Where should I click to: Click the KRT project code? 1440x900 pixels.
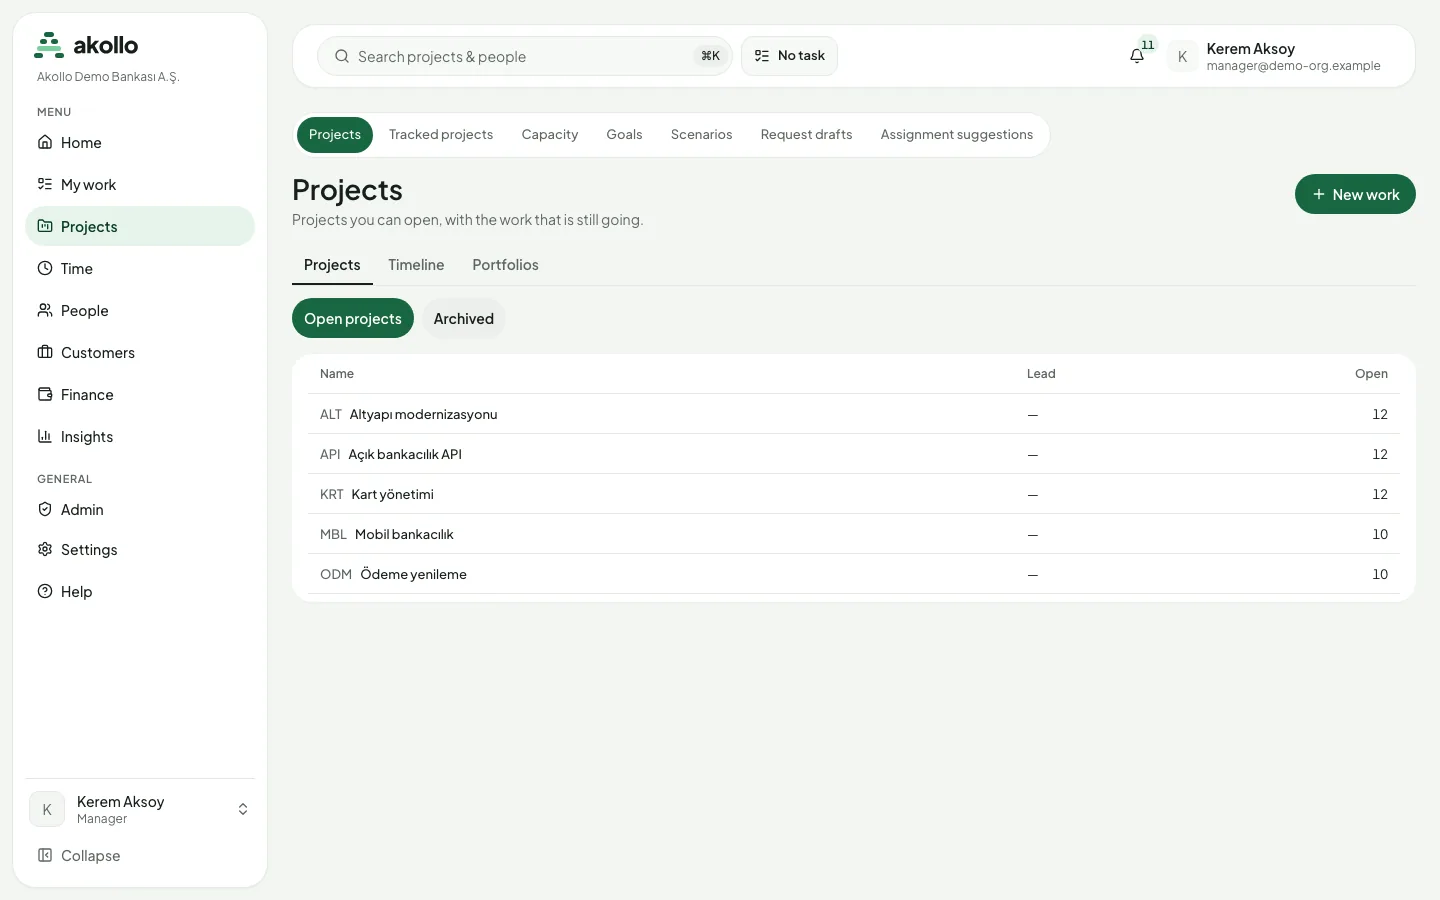tap(332, 494)
